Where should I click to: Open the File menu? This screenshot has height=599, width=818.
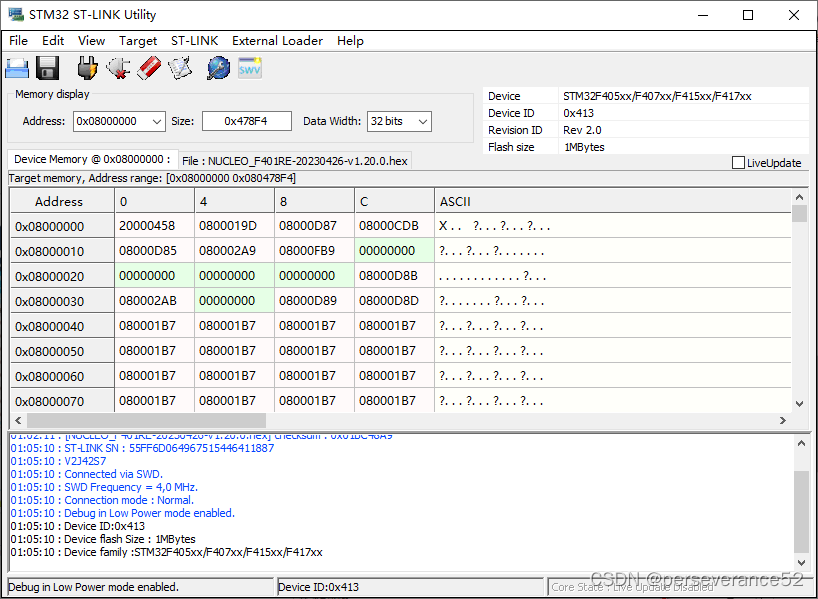pyautogui.click(x=18, y=41)
